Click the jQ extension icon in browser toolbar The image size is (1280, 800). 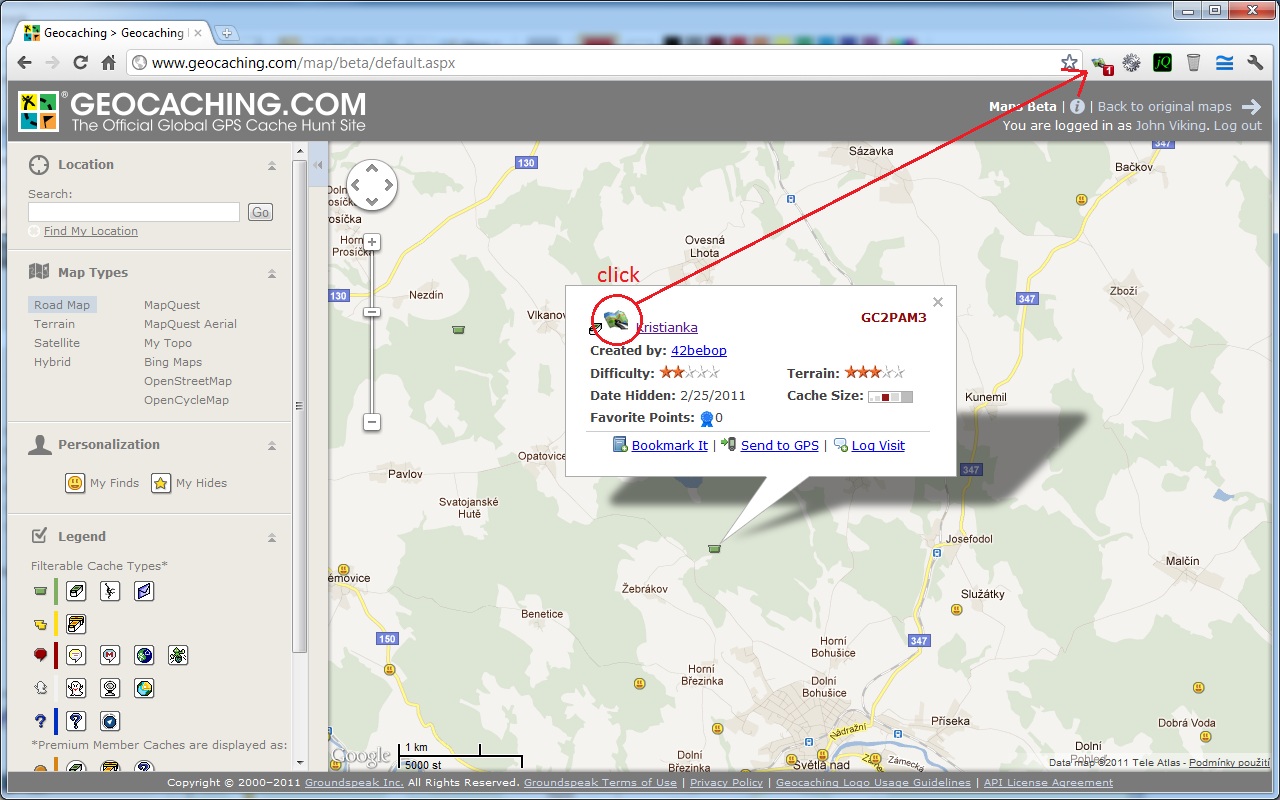point(1162,63)
